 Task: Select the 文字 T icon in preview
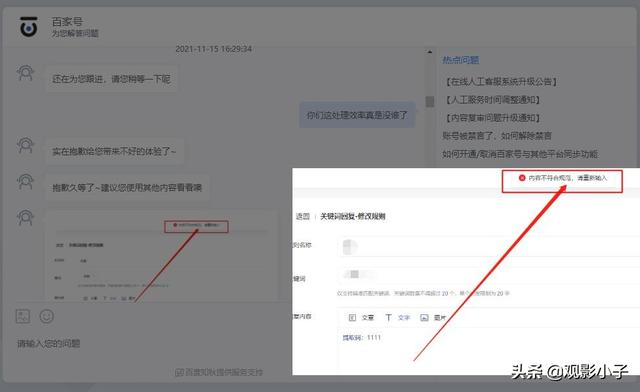388,317
